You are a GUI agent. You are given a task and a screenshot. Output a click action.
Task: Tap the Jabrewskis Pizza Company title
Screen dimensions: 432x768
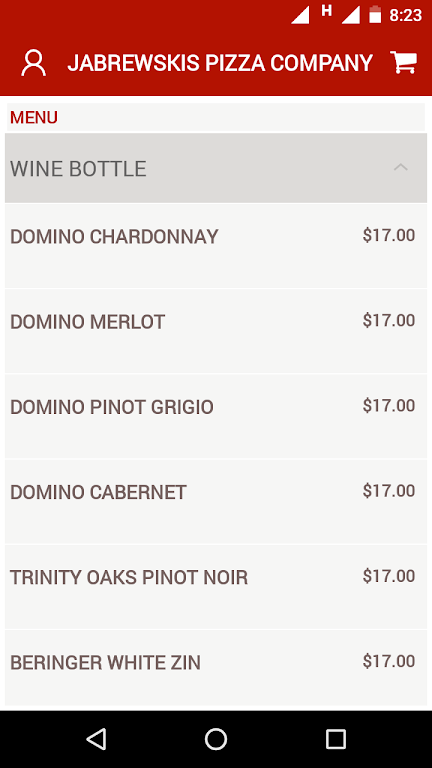[x=220, y=63]
